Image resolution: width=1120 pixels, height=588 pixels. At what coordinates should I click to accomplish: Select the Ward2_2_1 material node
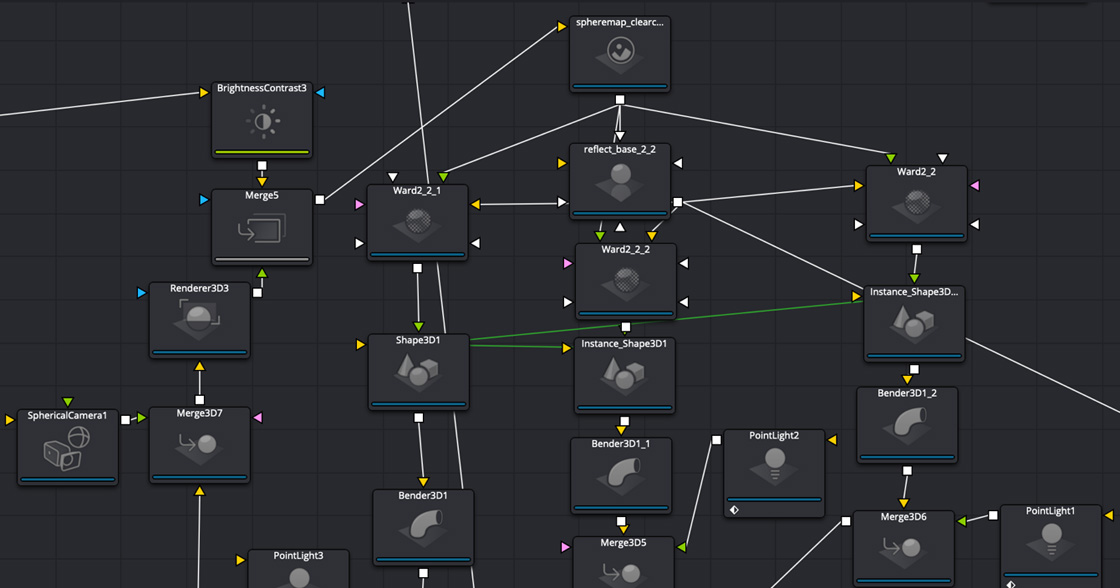point(417,222)
